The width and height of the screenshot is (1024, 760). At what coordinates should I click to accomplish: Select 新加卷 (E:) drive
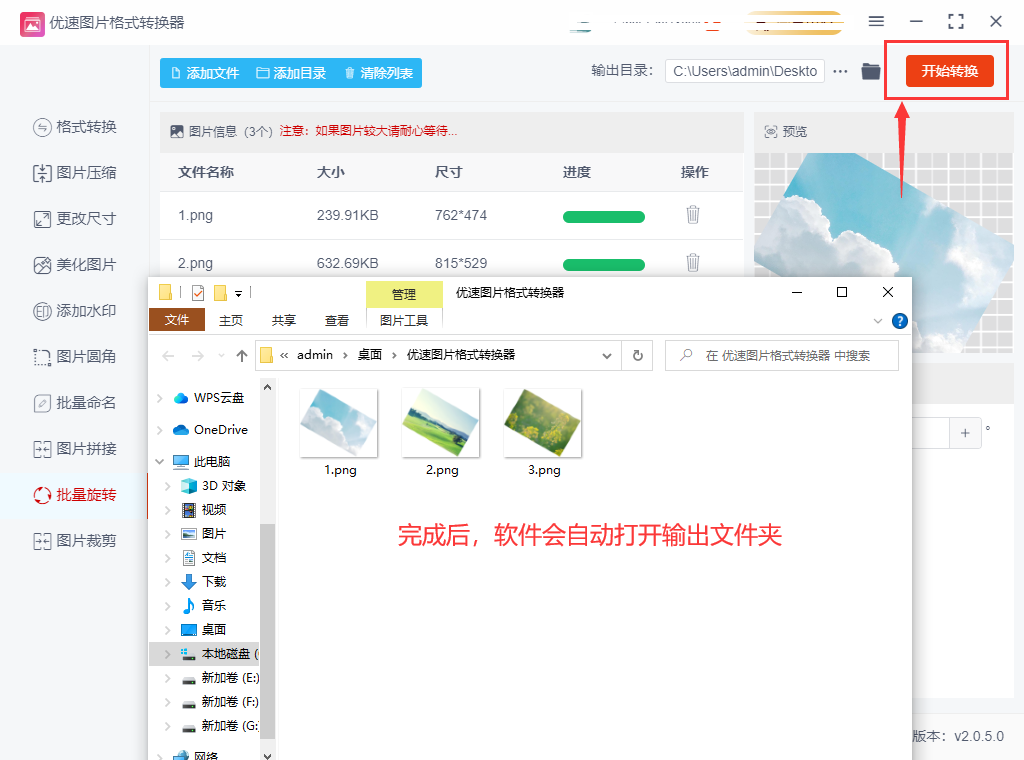pyautogui.click(x=219, y=678)
